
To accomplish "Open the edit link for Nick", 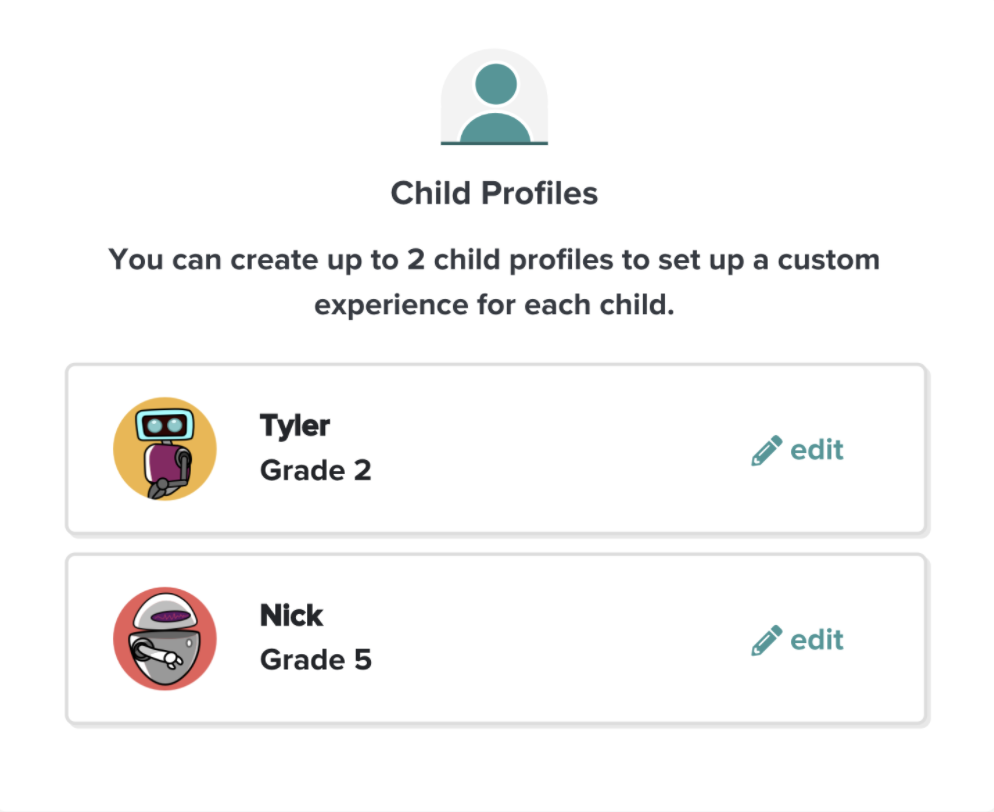I will 797,640.
